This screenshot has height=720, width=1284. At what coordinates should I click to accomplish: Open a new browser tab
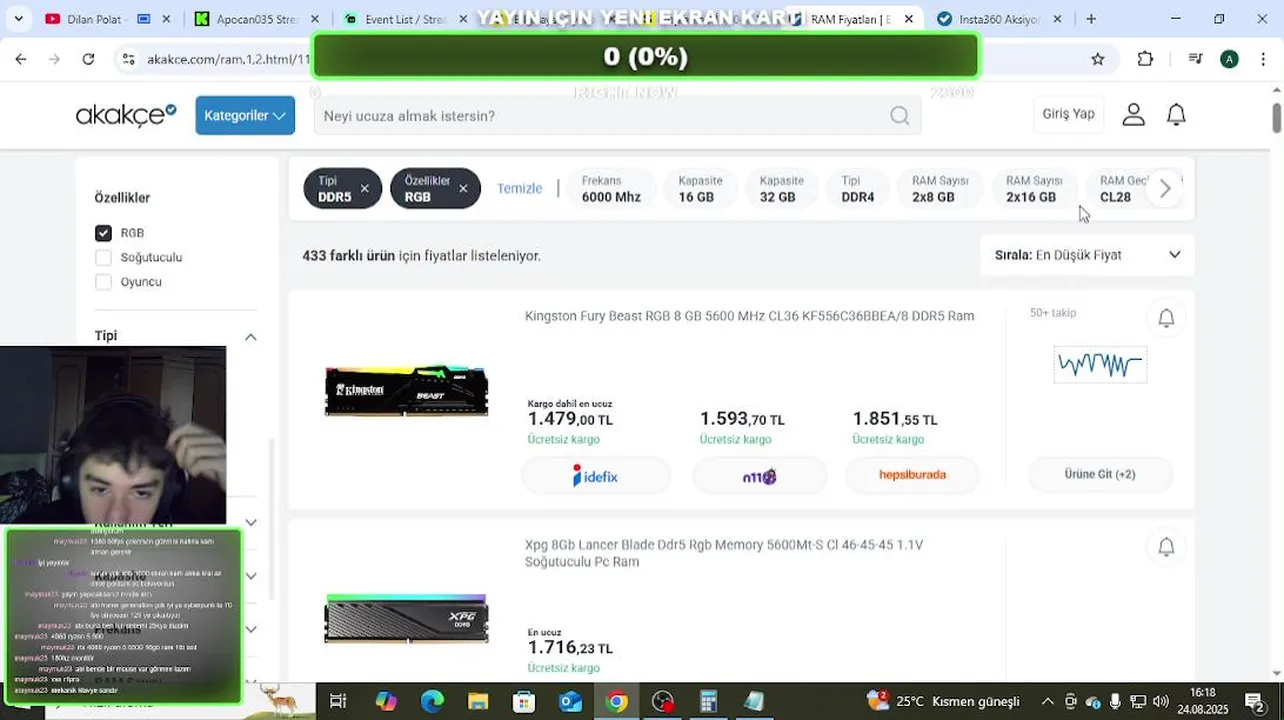tap(1091, 19)
